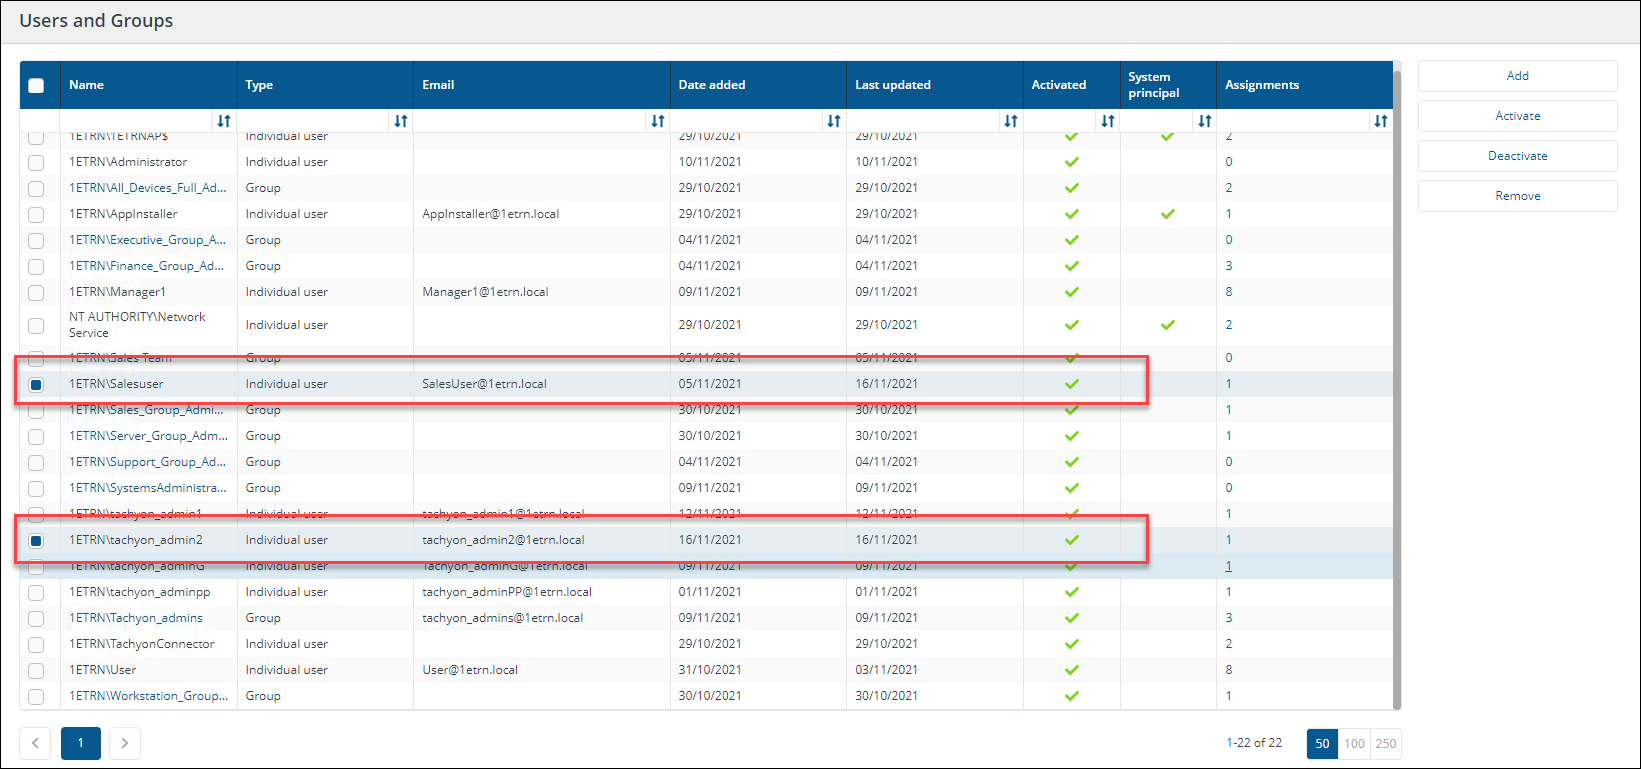Set page size to 100 rows
The height and width of the screenshot is (769, 1641).
click(x=1354, y=743)
